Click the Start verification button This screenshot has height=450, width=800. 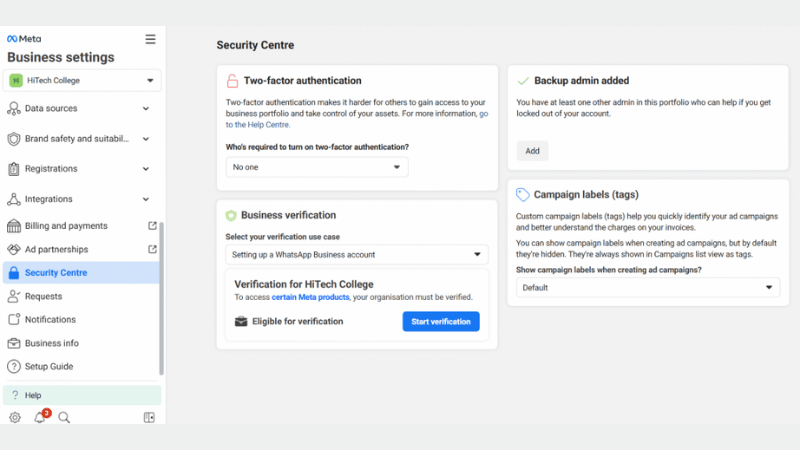tap(441, 321)
